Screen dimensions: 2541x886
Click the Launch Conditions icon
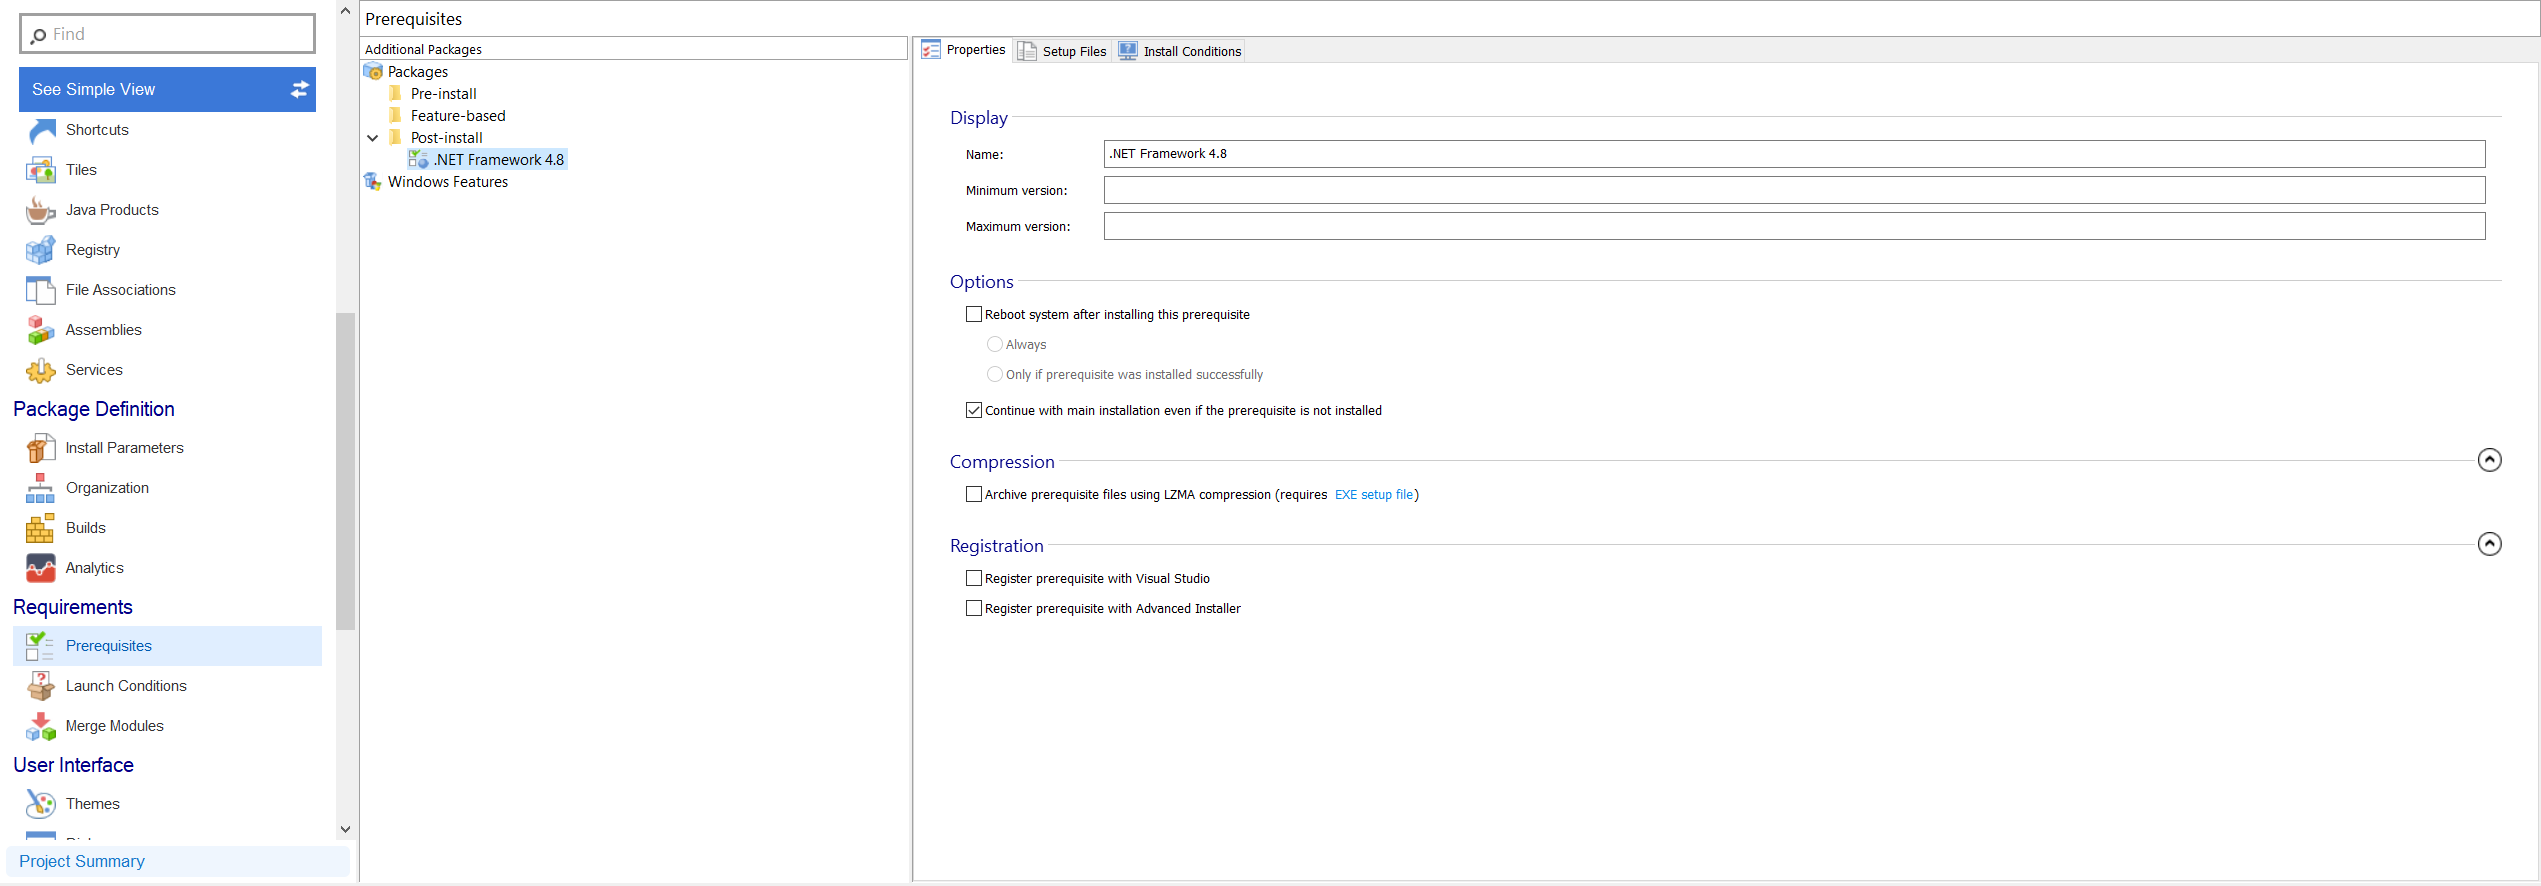pyautogui.click(x=41, y=687)
